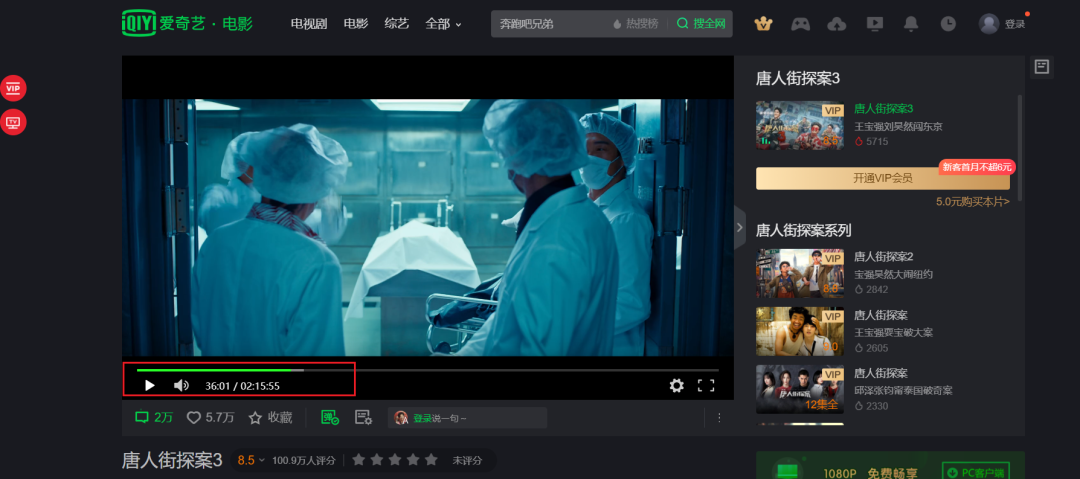Viewport: 1080px width, 479px height.
Task: Open the 电影 menu
Action: tap(355, 24)
